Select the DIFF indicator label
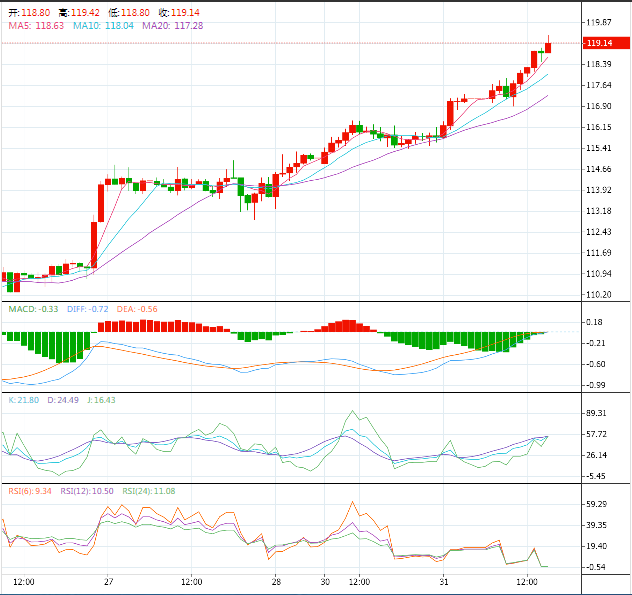632x595 pixels. (88, 309)
